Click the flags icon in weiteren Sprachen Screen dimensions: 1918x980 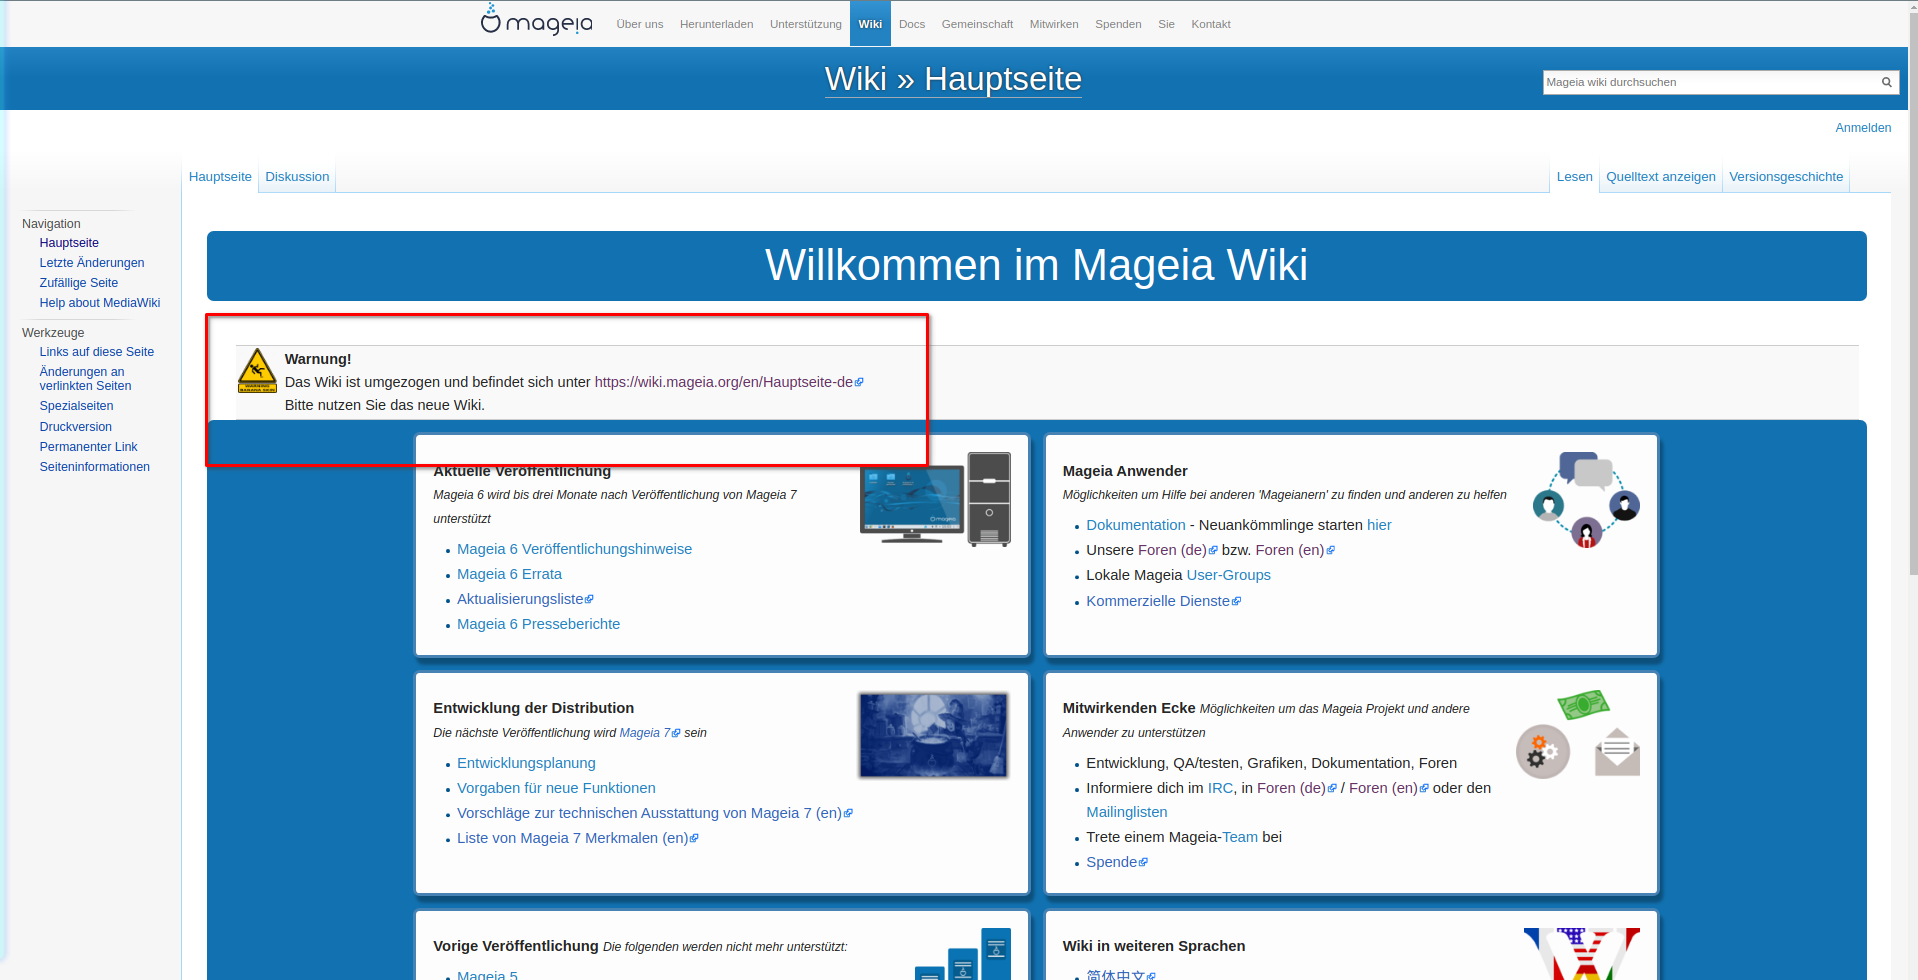coord(1581,954)
